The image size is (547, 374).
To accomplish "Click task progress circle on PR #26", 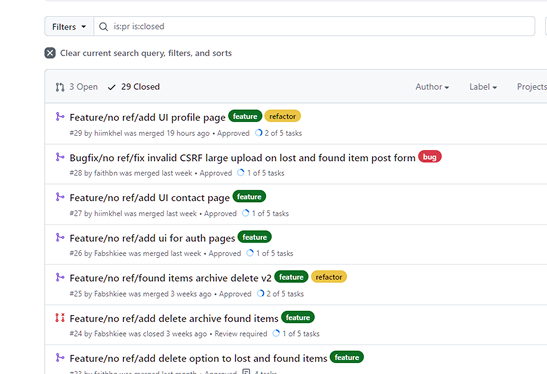I will click(x=250, y=253).
